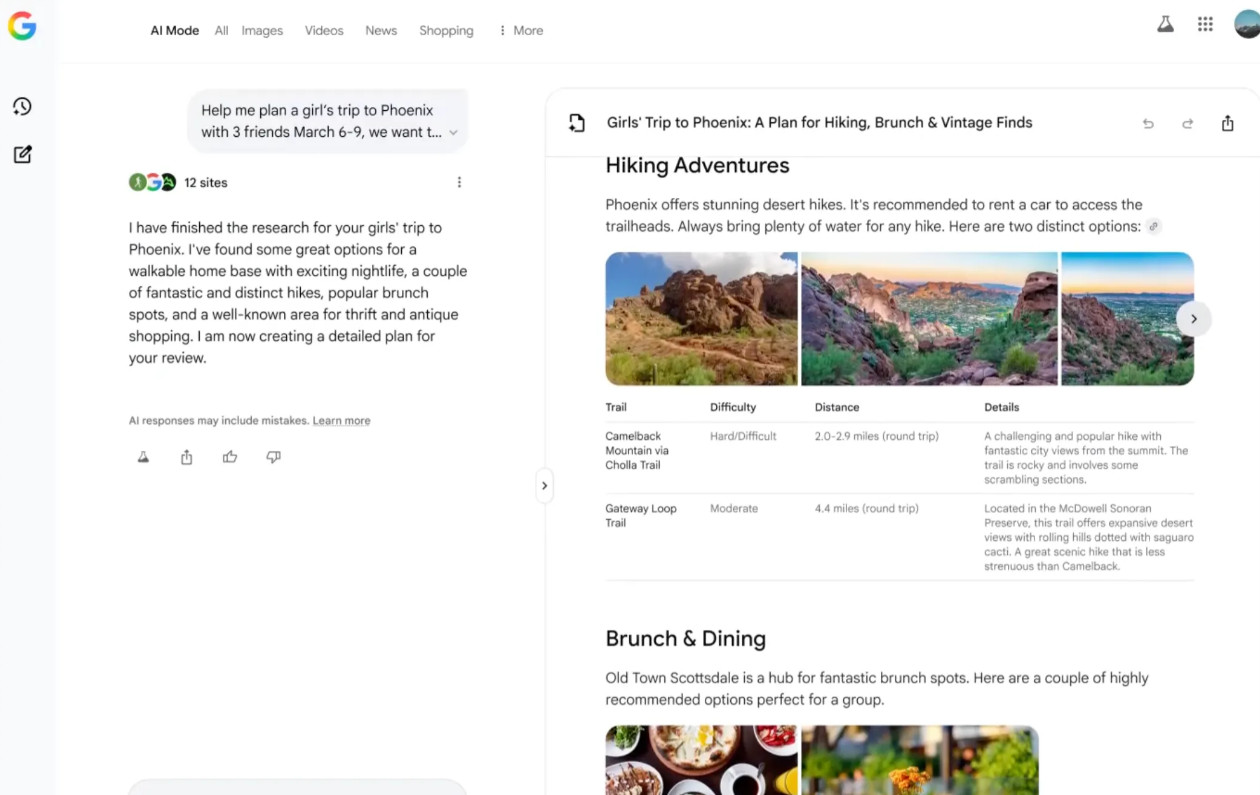Collapse the side panel with chevron handle
The image size is (1260, 795).
(x=544, y=486)
